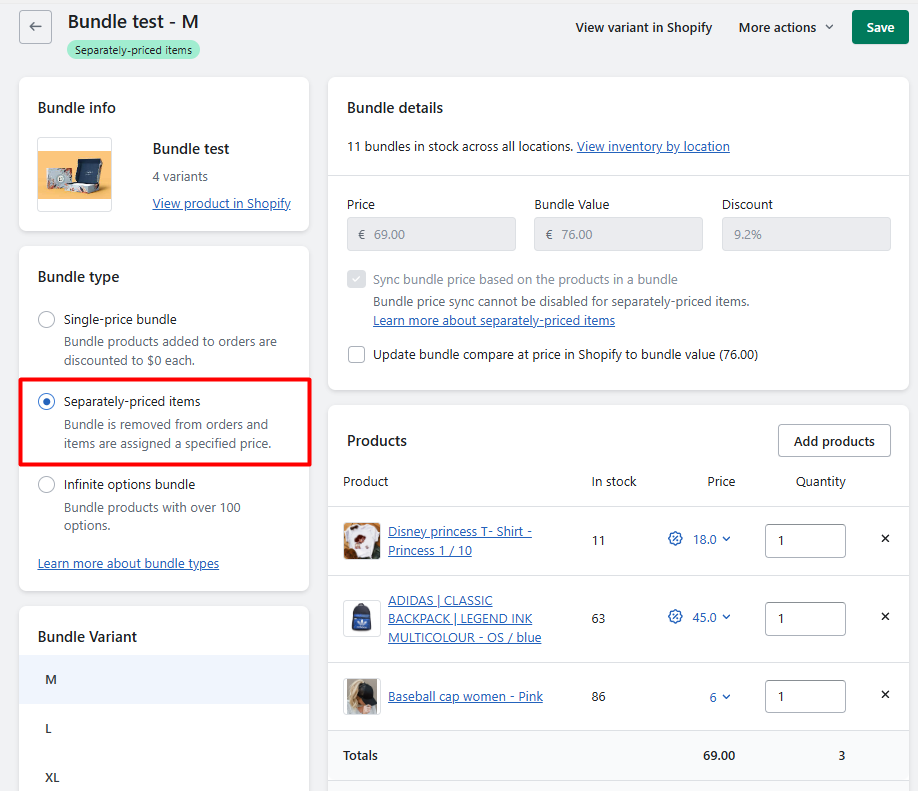
Task: Expand More actions dropdown
Action: click(786, 28)
